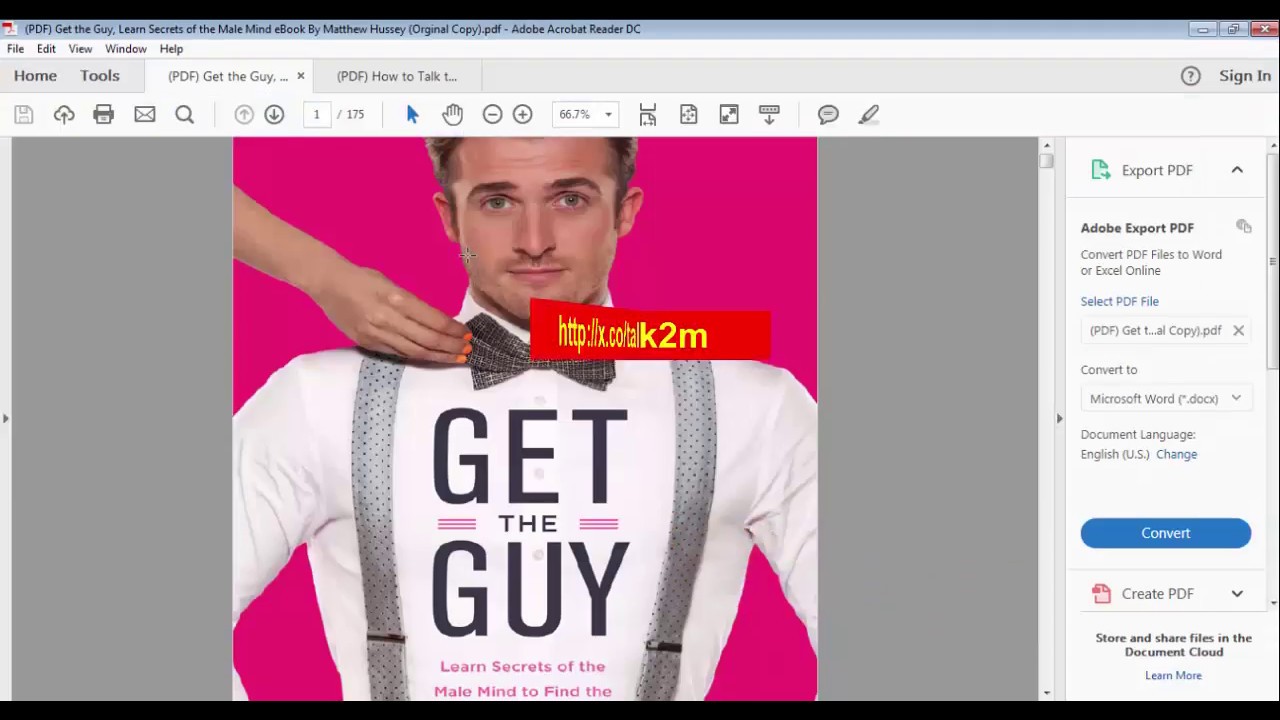Click the fit to one full page icon

[x=689, y=115]
